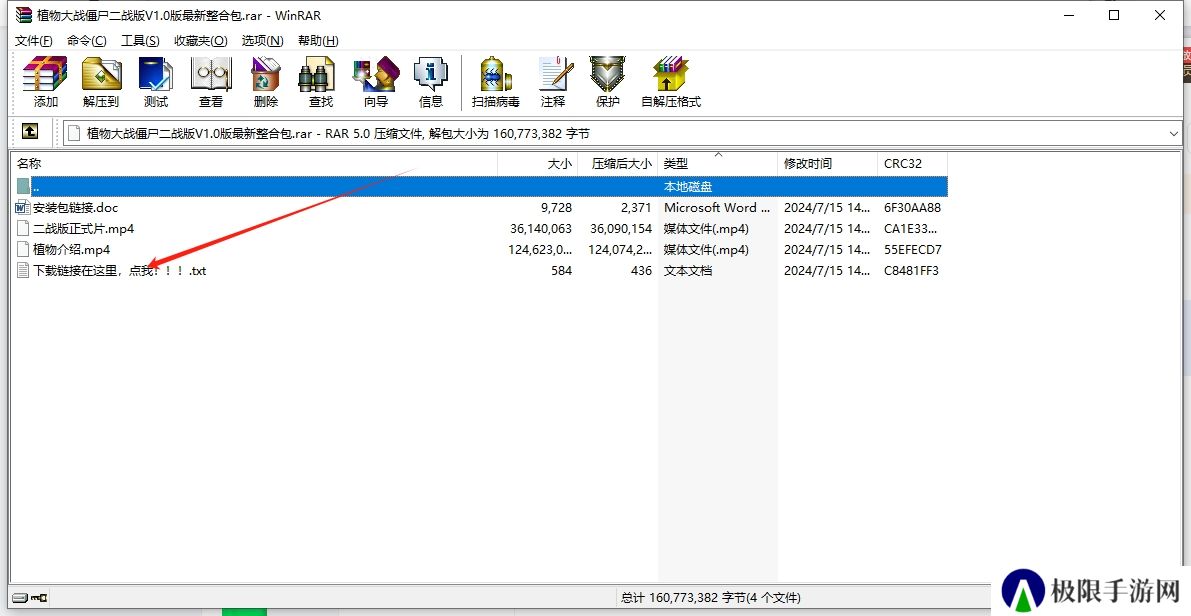The height and width of the screenshot is (616, 1191).
Task: Click the file icon of 二战版正式片.mp4
Action: point(23,229)
